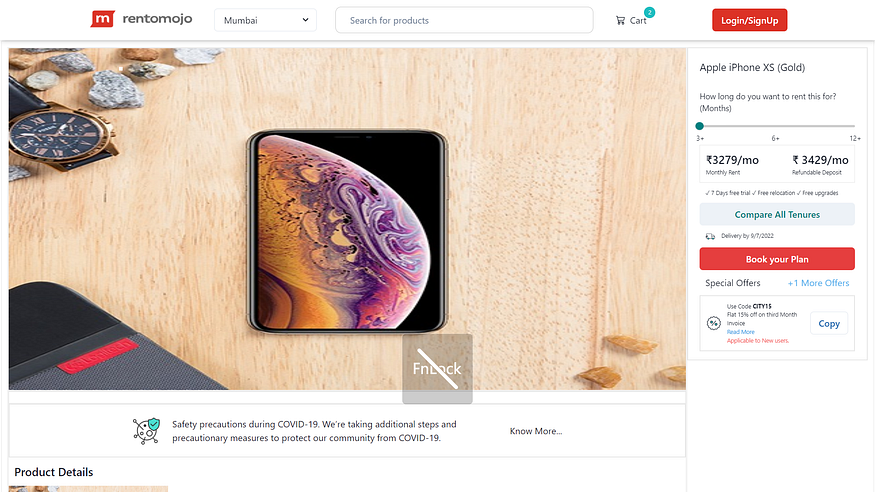Open the Mumbai city dropdown
This screenshot has height=492, width=875.
click(x=266, y=20)
